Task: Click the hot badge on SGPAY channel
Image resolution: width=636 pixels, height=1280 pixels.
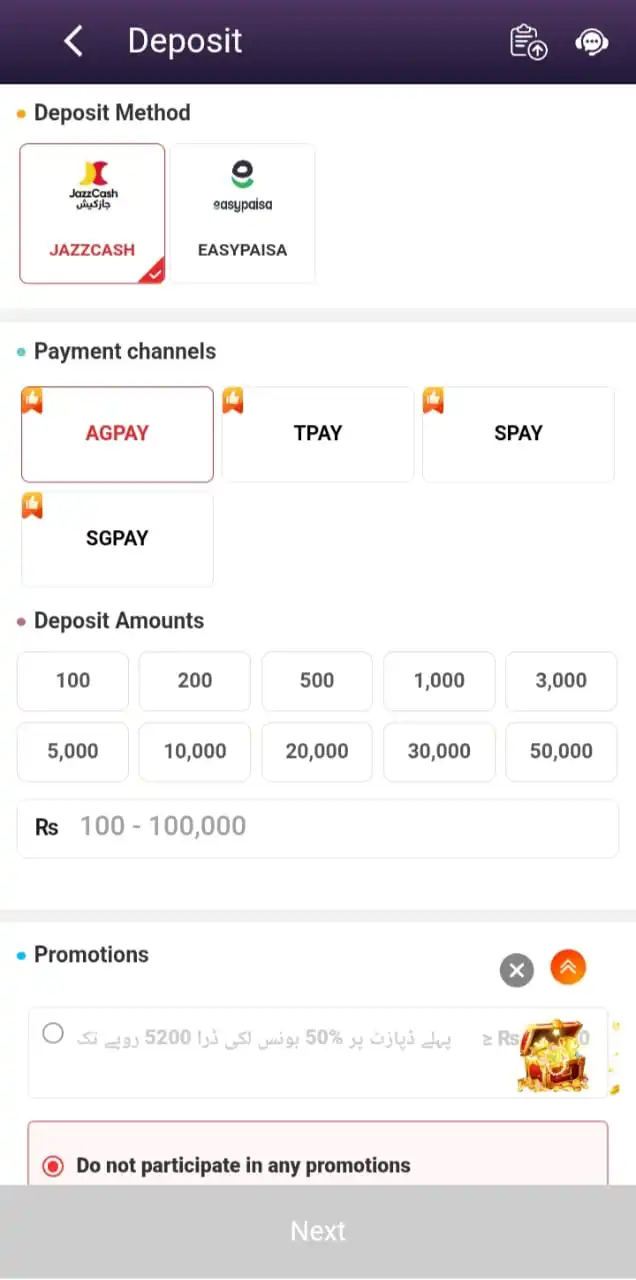Action: (31, 504)
